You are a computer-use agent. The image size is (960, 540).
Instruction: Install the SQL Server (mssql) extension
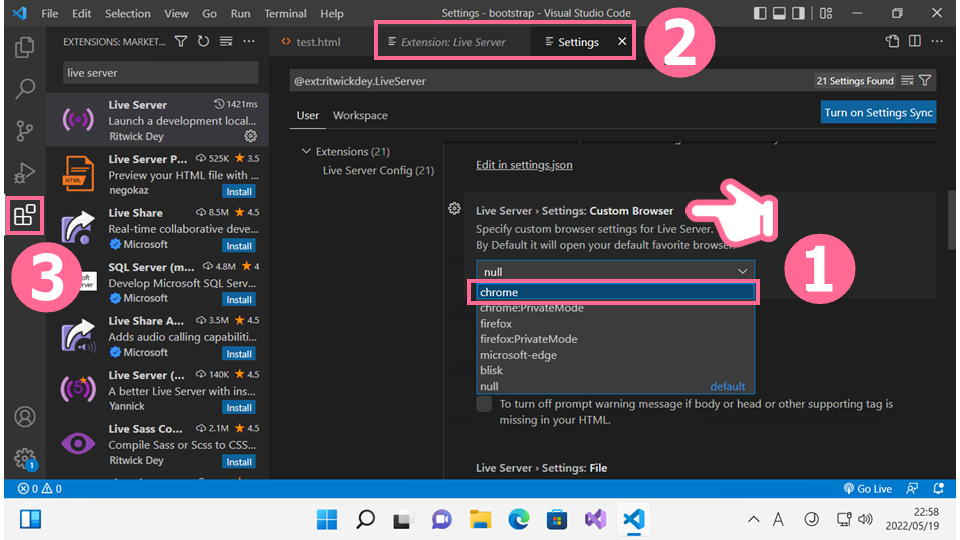pyautogui.click(x=239, y=299)
